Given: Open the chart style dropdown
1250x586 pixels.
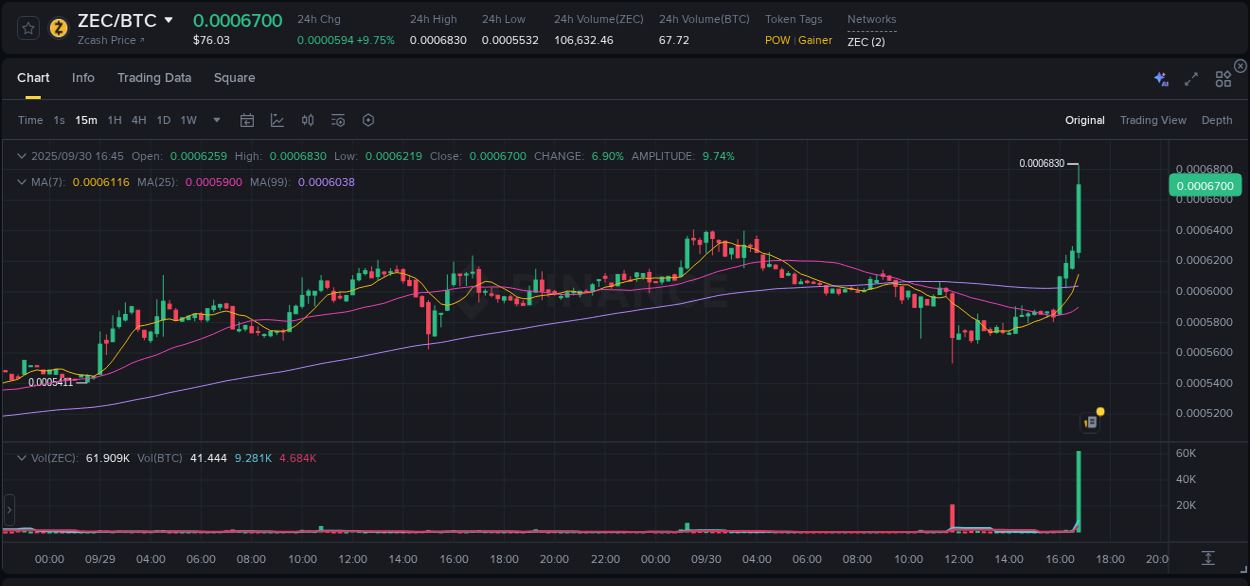Looking at the screenshot, I should [x=275, y=120].
